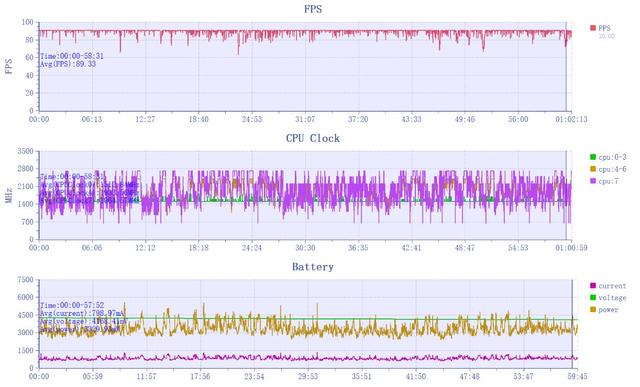Click the 24:53 tick on FPS timeline
Image resolution: width=640 pixels, height=387 pixels.
click(251, 119)
